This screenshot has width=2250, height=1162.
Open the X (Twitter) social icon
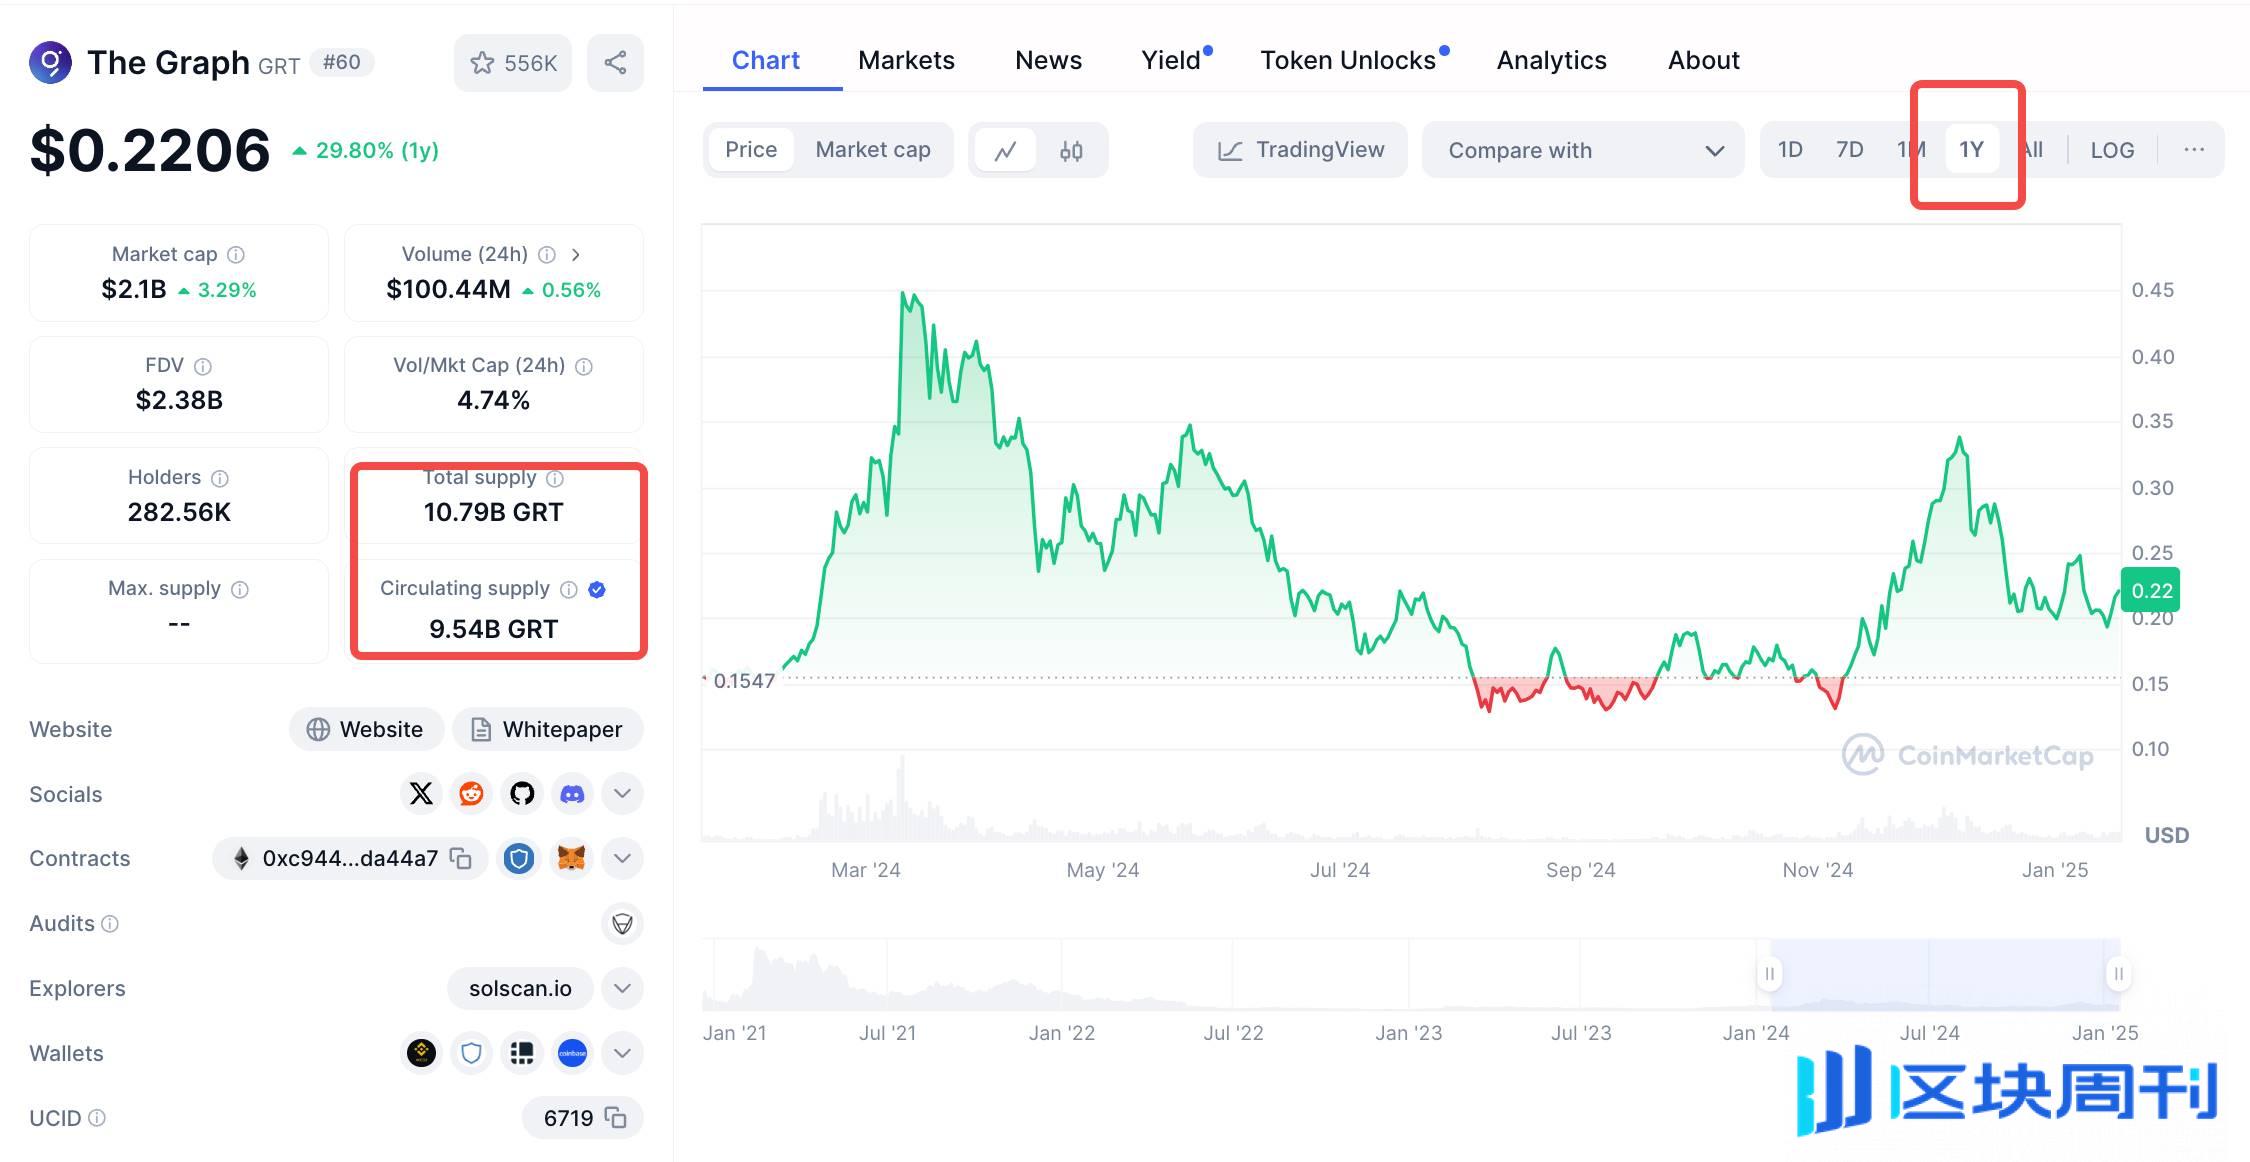[x=421, y=794]
